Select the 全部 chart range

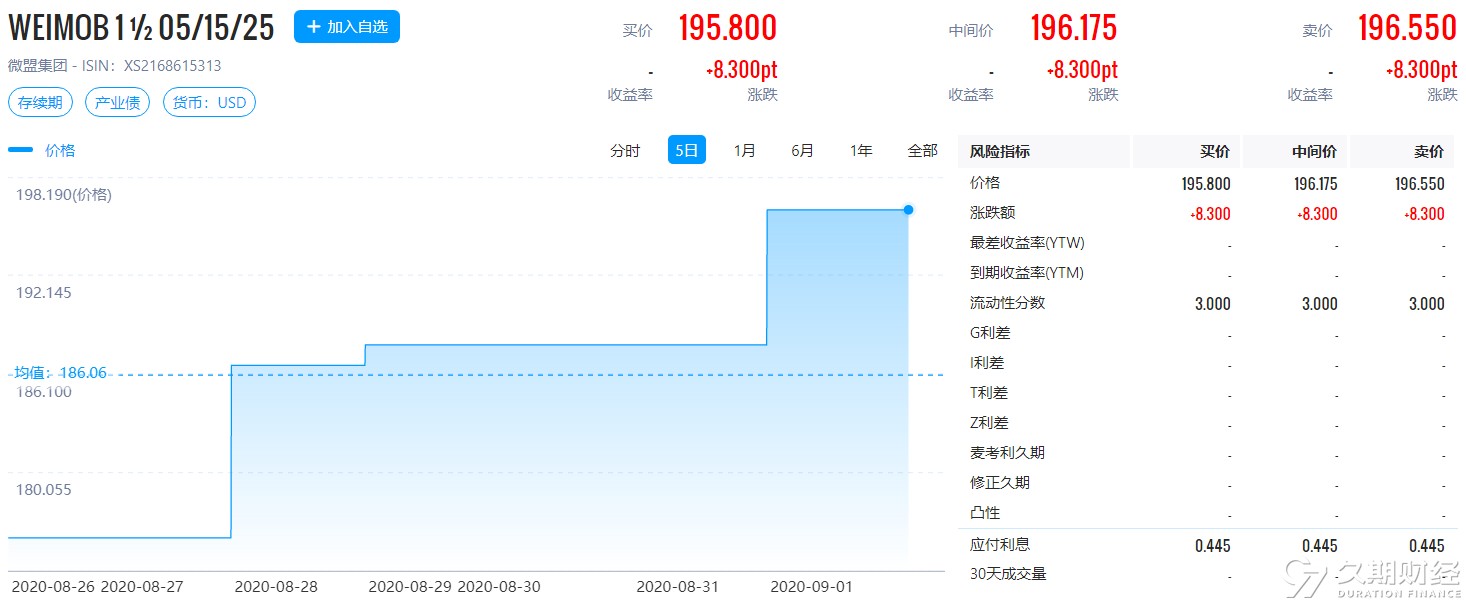[x=922, y=151]
